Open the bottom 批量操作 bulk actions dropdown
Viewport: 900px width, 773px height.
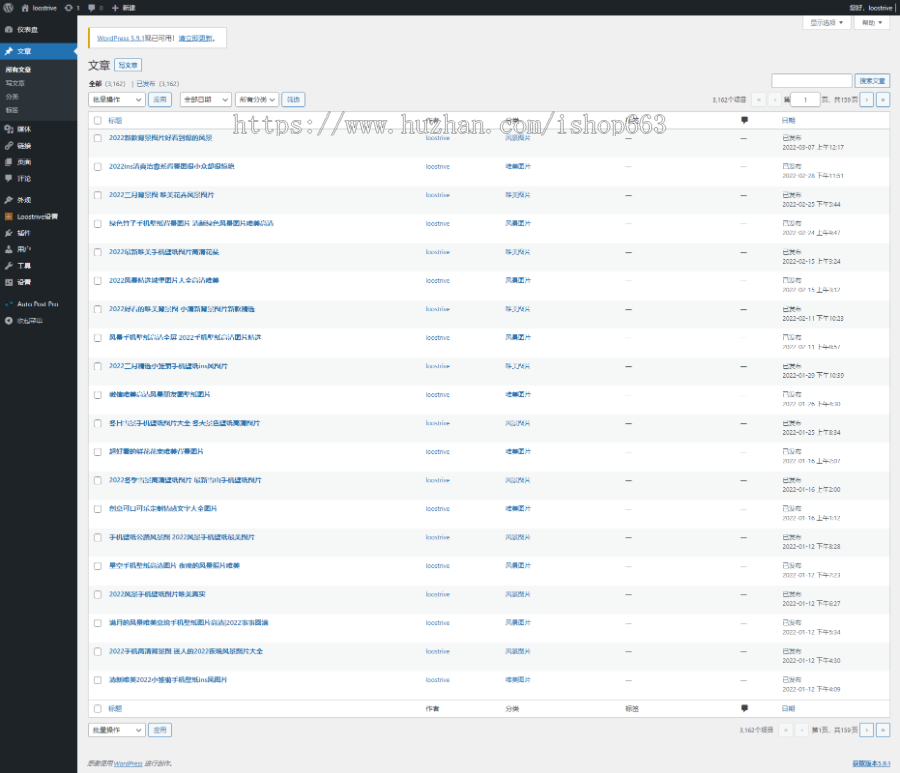pos(117,730)
